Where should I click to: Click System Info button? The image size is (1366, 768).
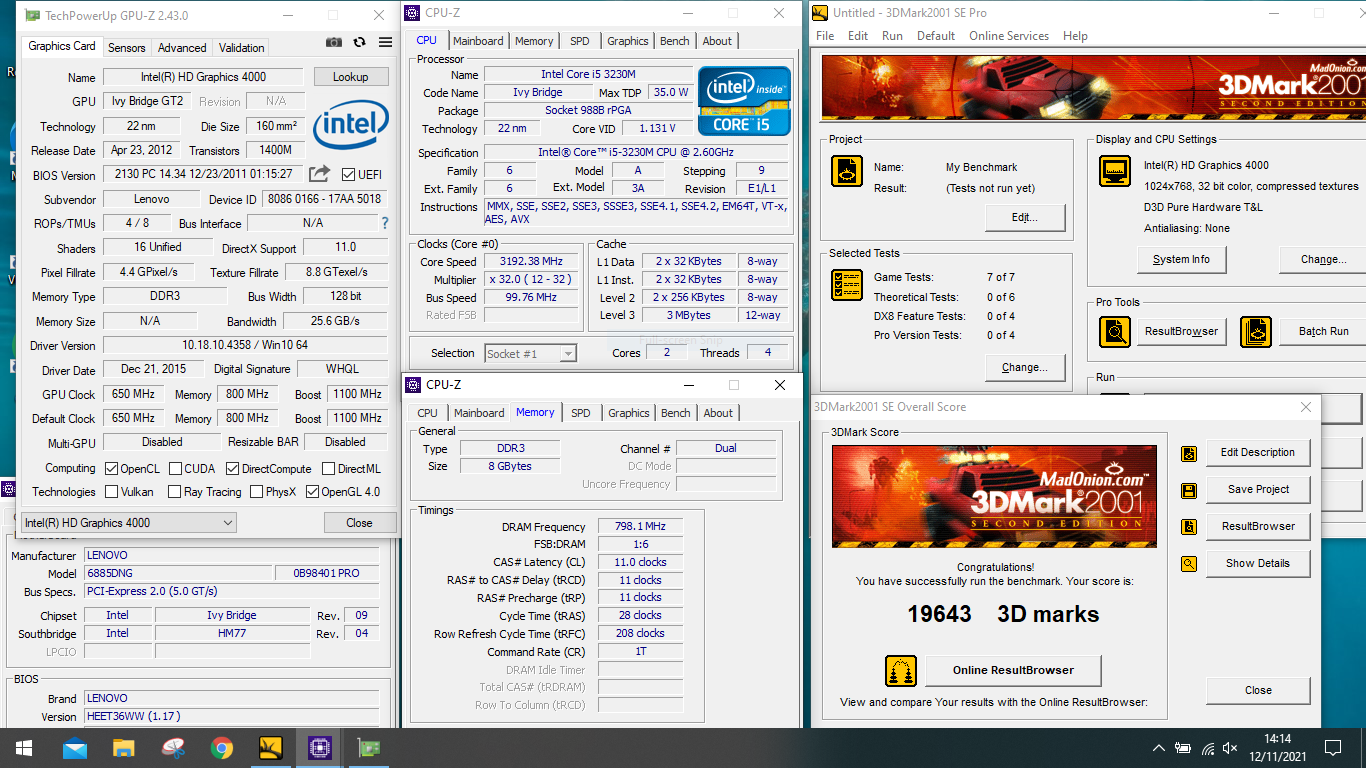1181,259
